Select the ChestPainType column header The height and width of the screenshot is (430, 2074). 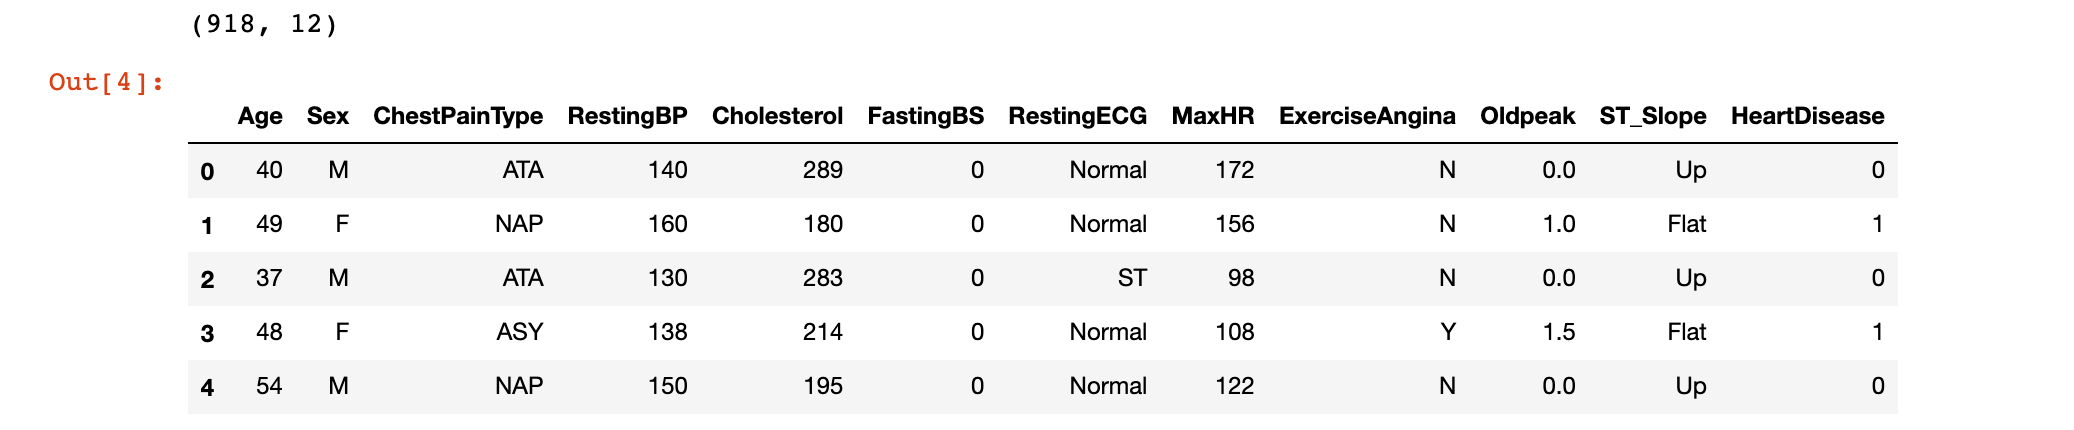pyautogui.click(x=458, y=116)
